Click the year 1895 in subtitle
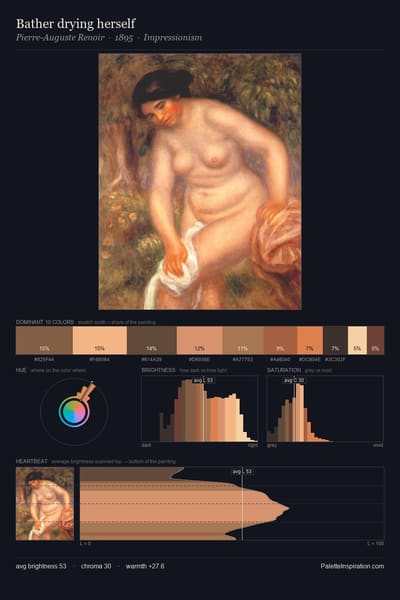The image size is (400, 600). tap(124, 38)
